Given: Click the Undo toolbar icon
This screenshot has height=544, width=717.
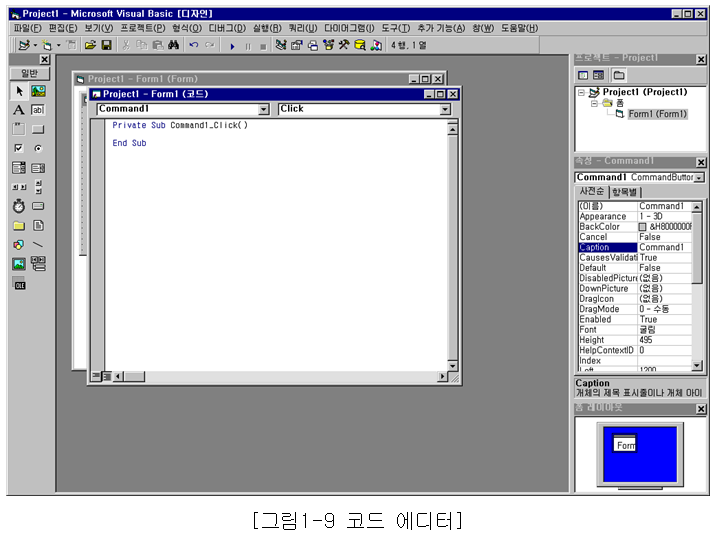Looking at the screenshot, I should point(194,45).
